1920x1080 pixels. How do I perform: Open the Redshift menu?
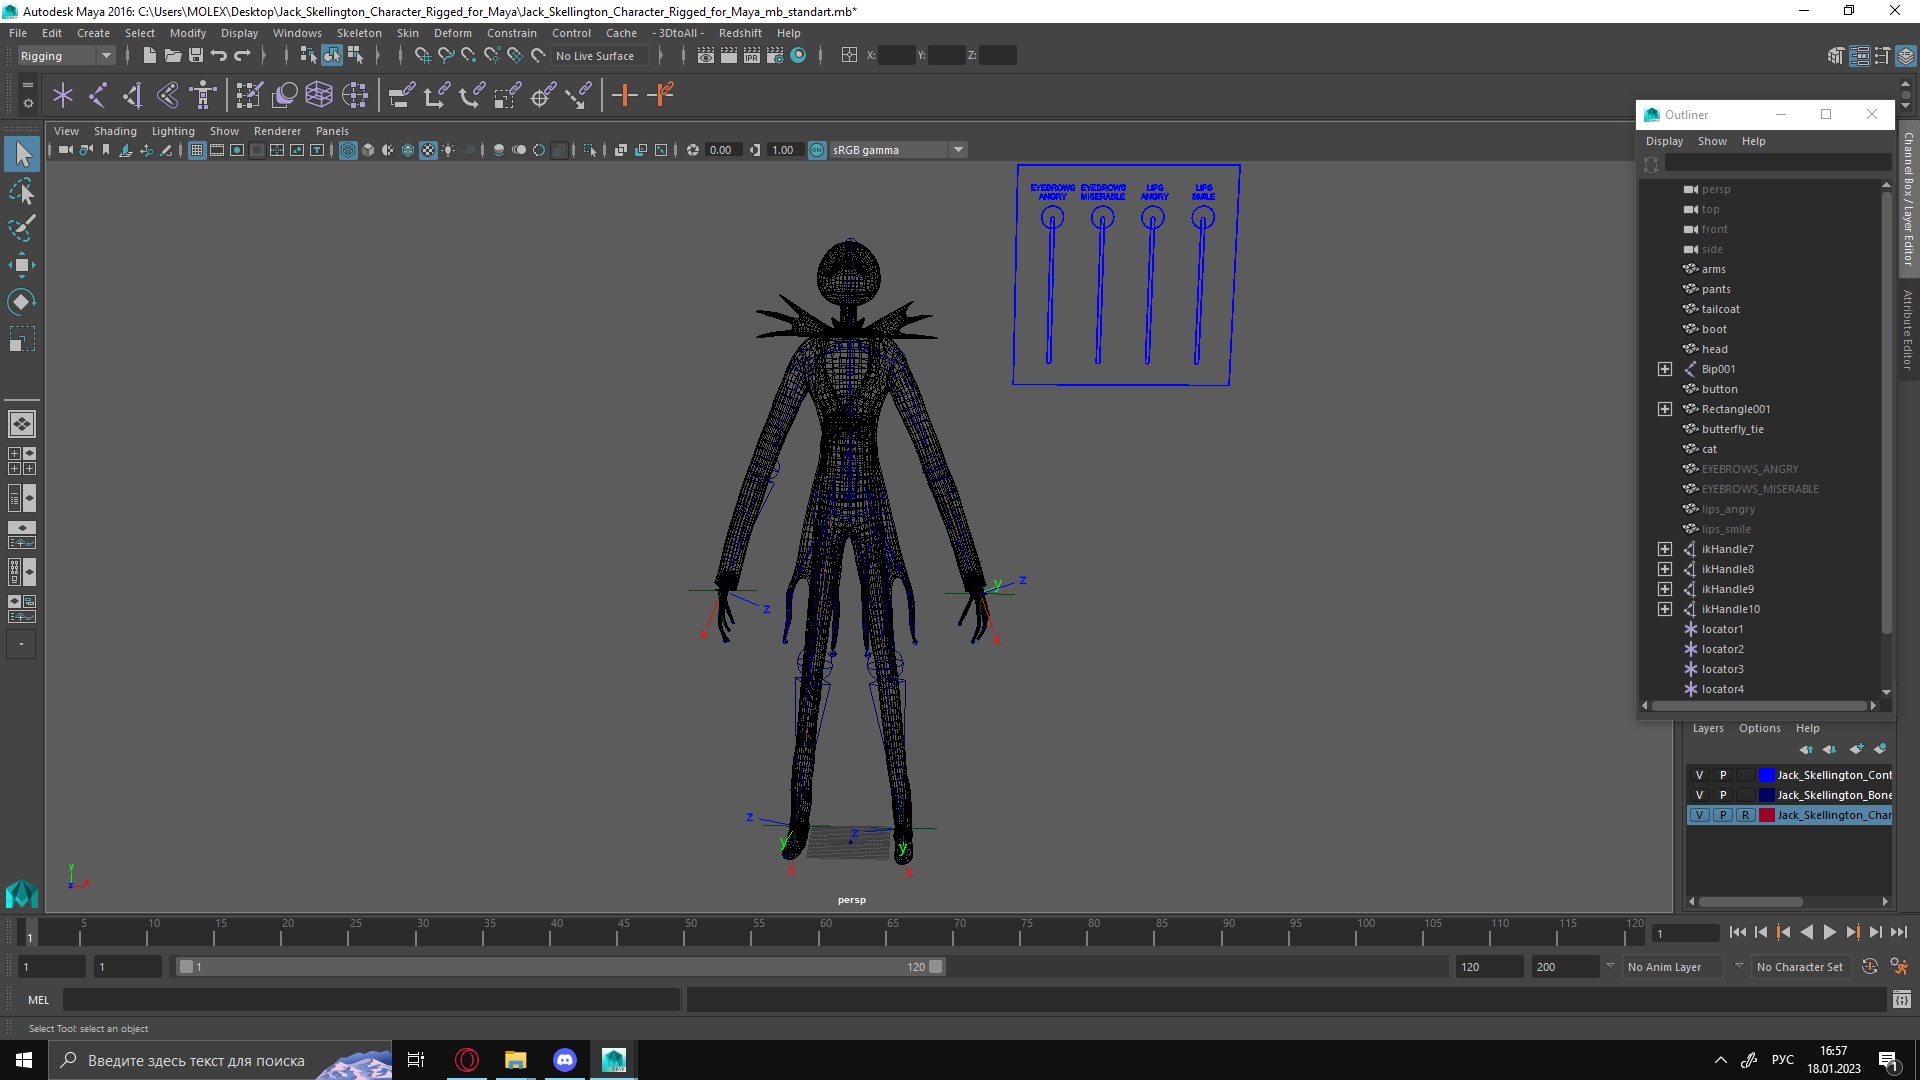(x=740, y=33)
